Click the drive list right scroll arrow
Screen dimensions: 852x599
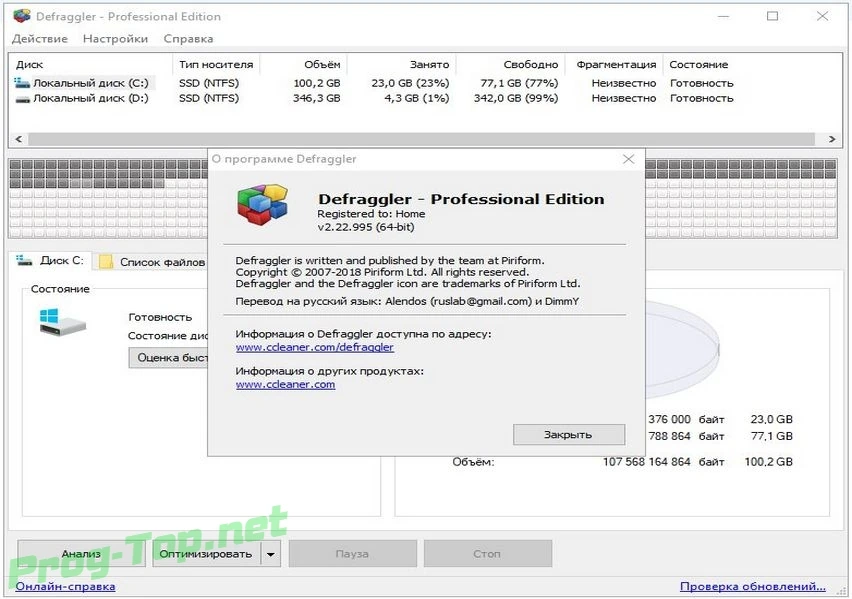click(832, 139)
